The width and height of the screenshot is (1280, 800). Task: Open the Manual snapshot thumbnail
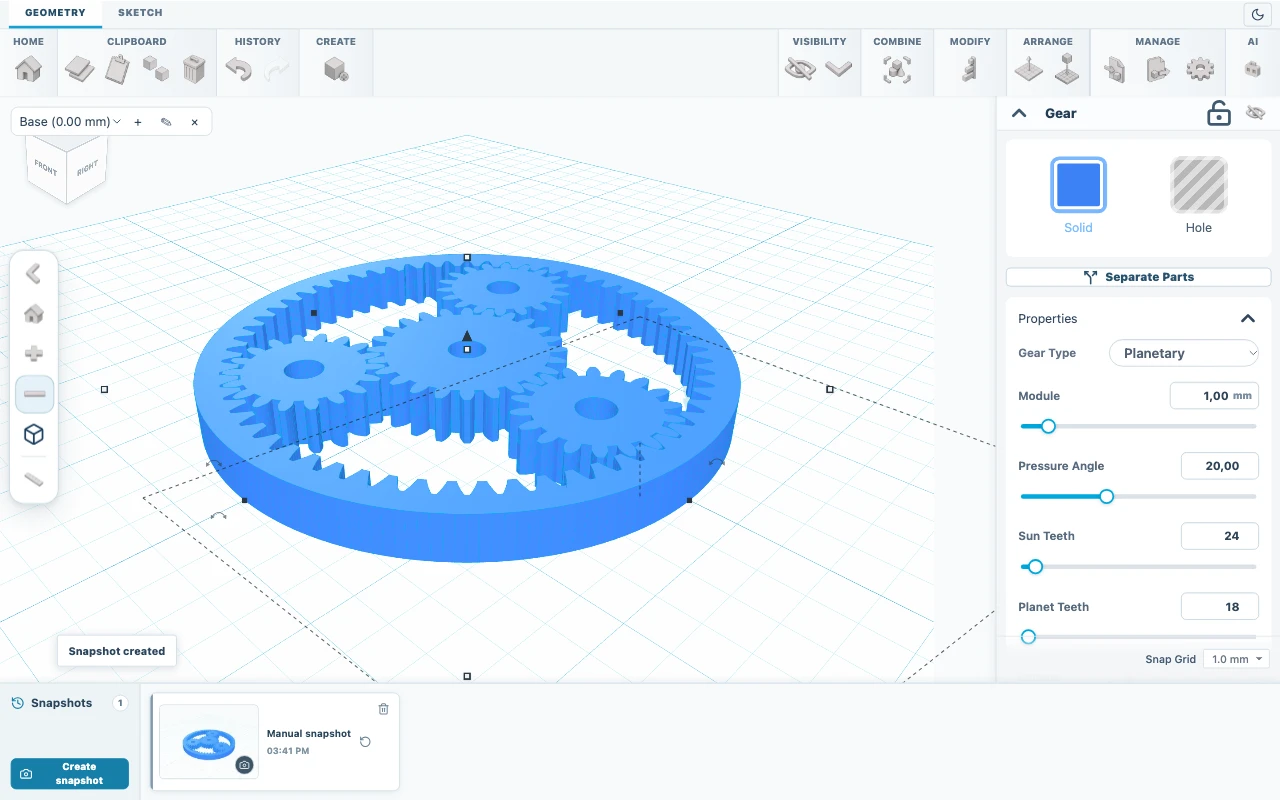[x=209, y=741]
